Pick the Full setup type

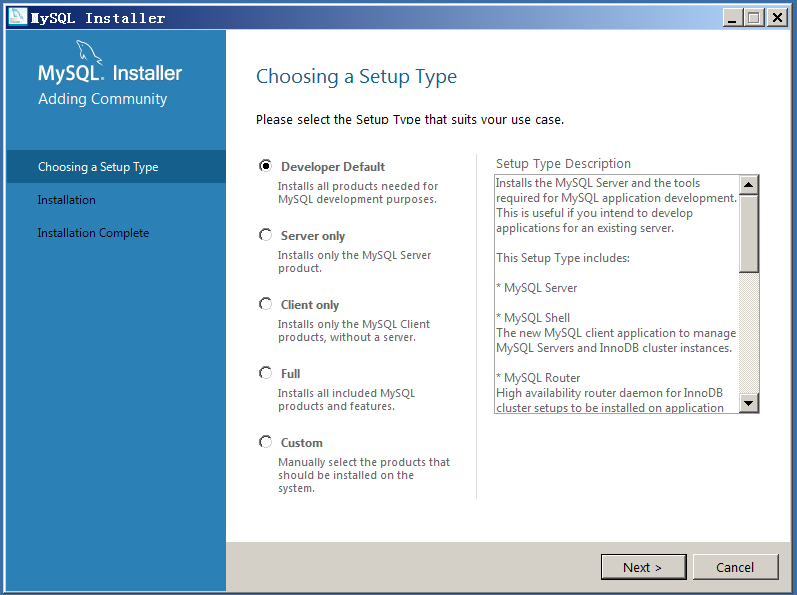(265, 373)
